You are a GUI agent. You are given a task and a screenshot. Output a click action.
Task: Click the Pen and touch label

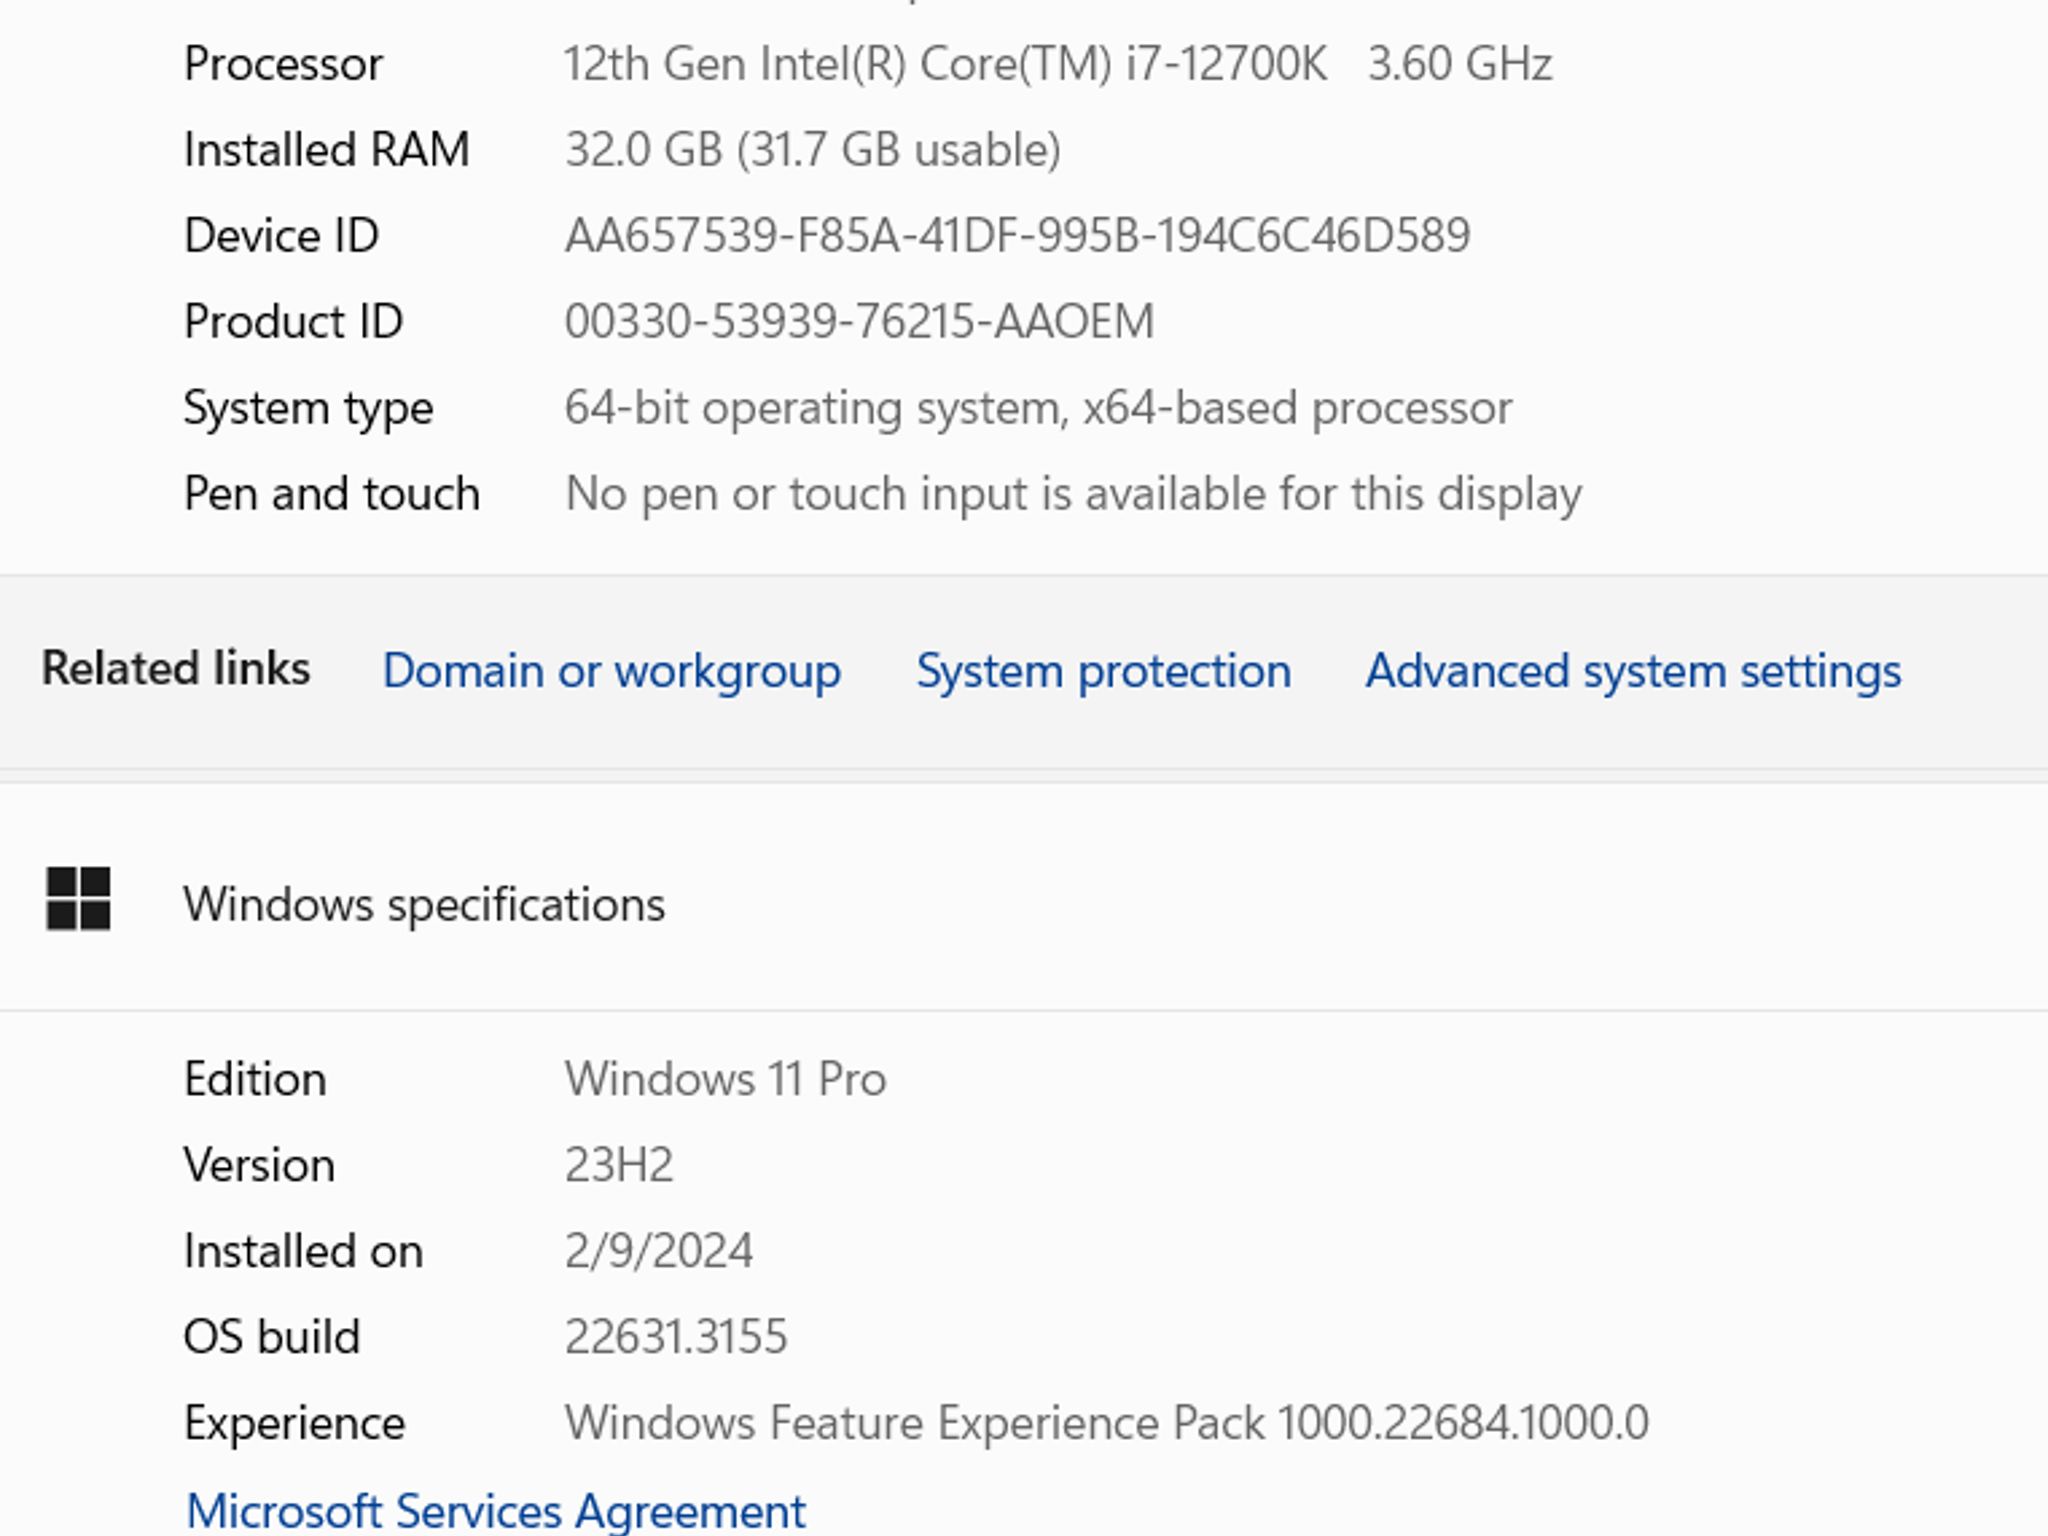click(332, 494)
